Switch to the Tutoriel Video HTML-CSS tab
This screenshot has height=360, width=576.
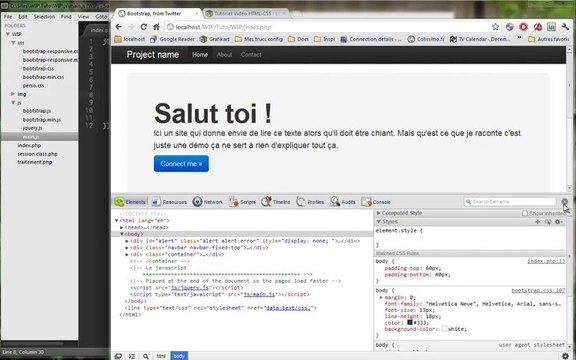coord(245,14)
